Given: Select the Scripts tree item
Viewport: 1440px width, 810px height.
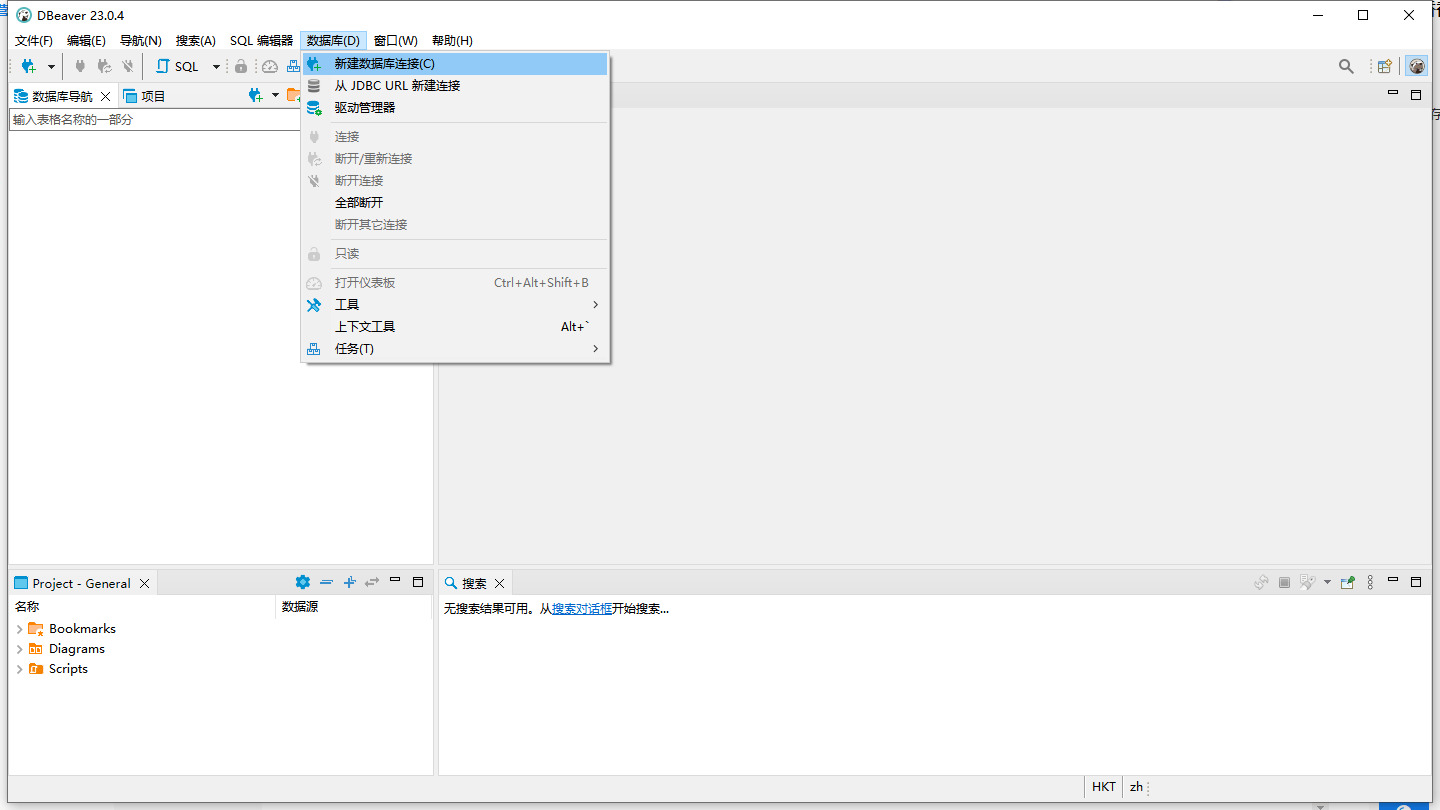Looking at the screenshot, I should tap(68, 669).
